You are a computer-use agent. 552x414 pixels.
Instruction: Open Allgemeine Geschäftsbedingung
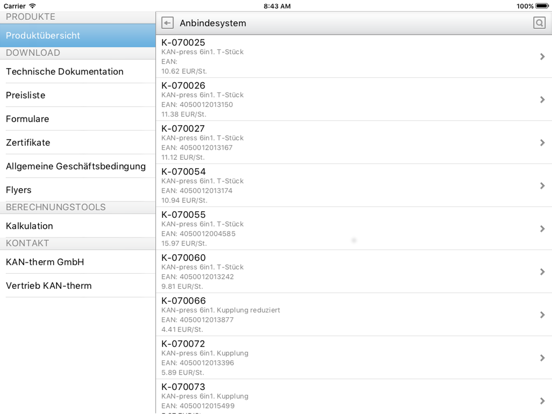[77, 166]
